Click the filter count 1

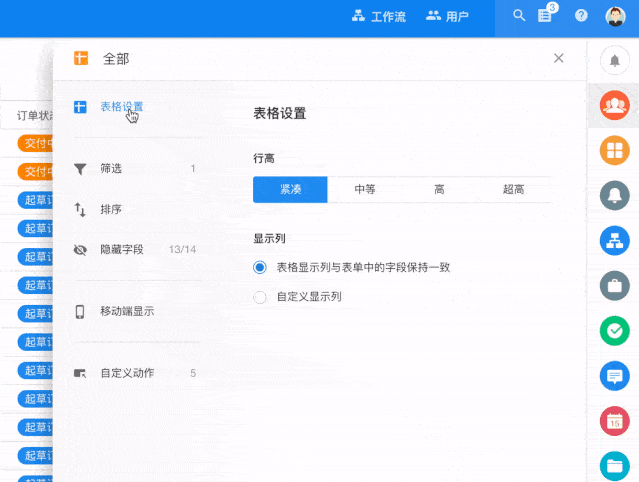tap(193, 168)
